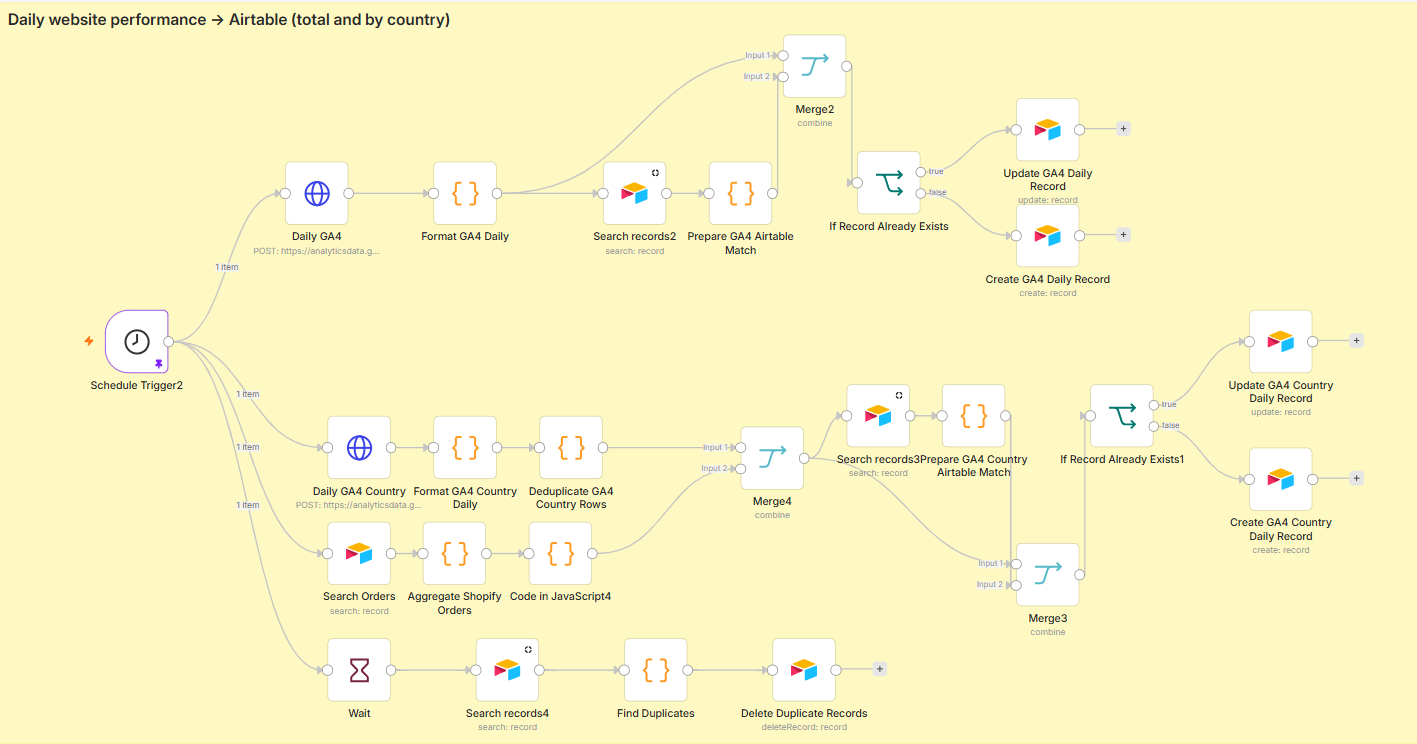Open Create GA4 Country Daily Record node
The image size is (1417, 744).
click(x=1281, y=479)
